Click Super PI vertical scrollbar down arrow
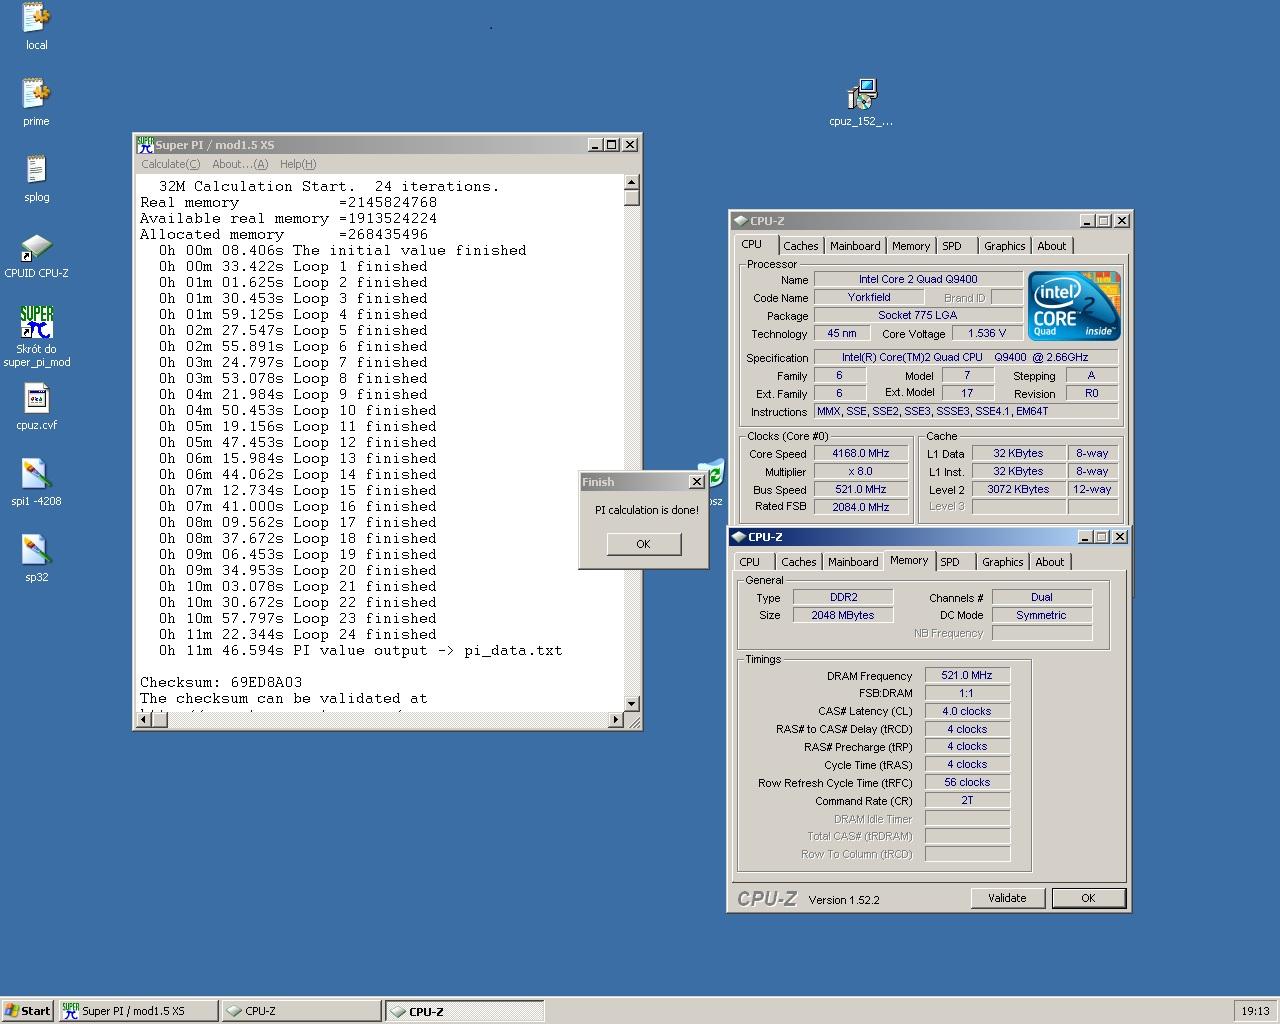1280x1024 pixels. click(631, 704)
